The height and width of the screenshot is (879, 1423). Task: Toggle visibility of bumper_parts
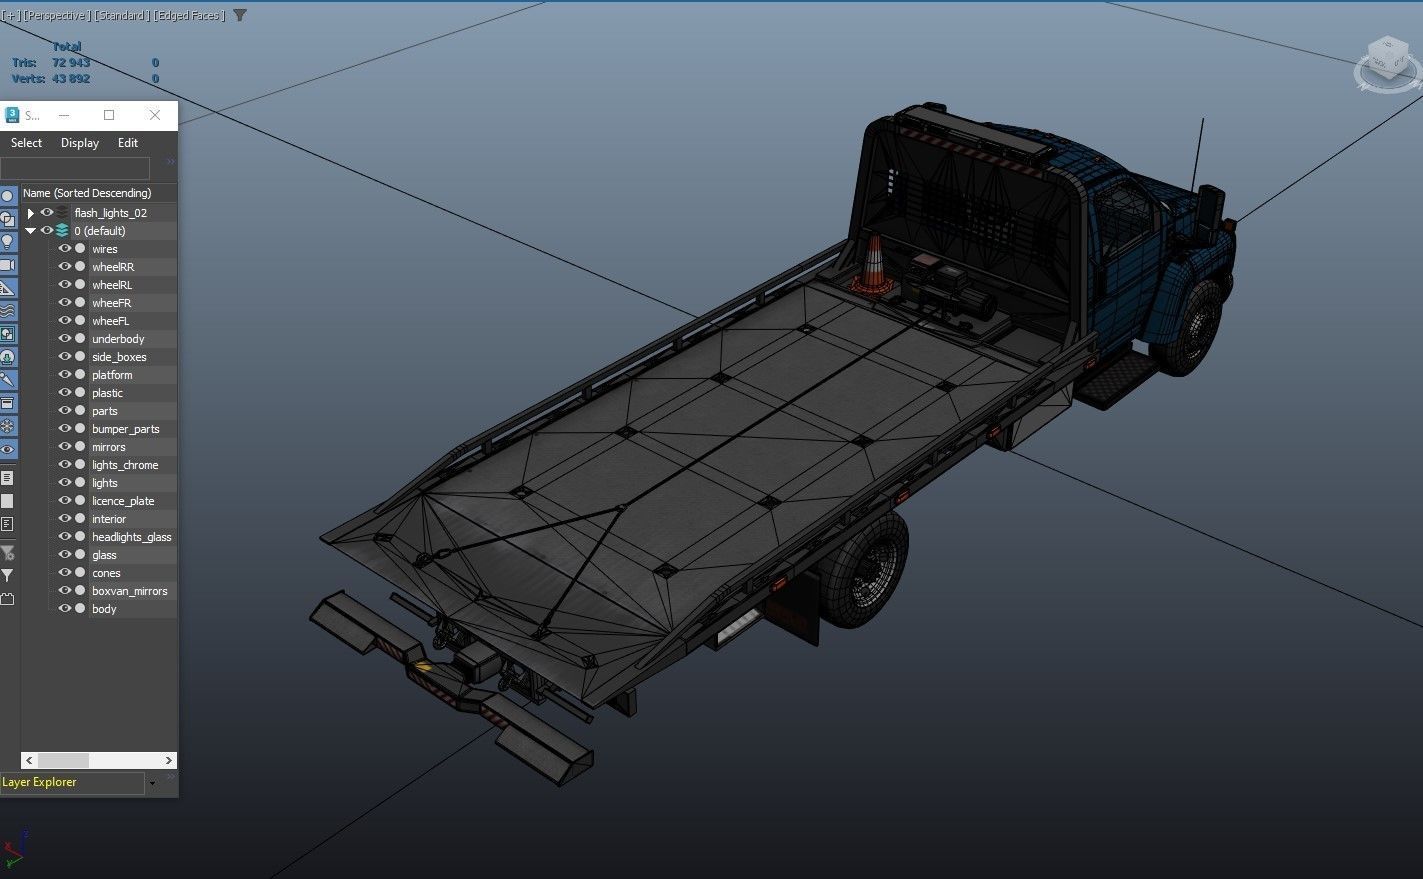coord(65,429)
